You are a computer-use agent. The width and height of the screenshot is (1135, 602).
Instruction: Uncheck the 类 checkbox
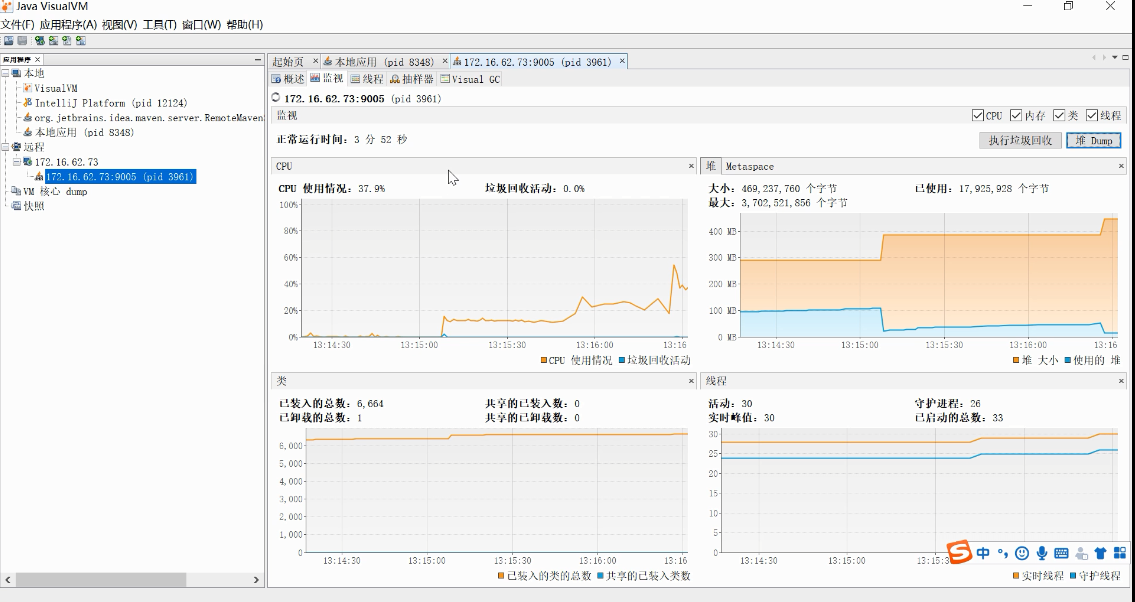[x=1060, y=115]
